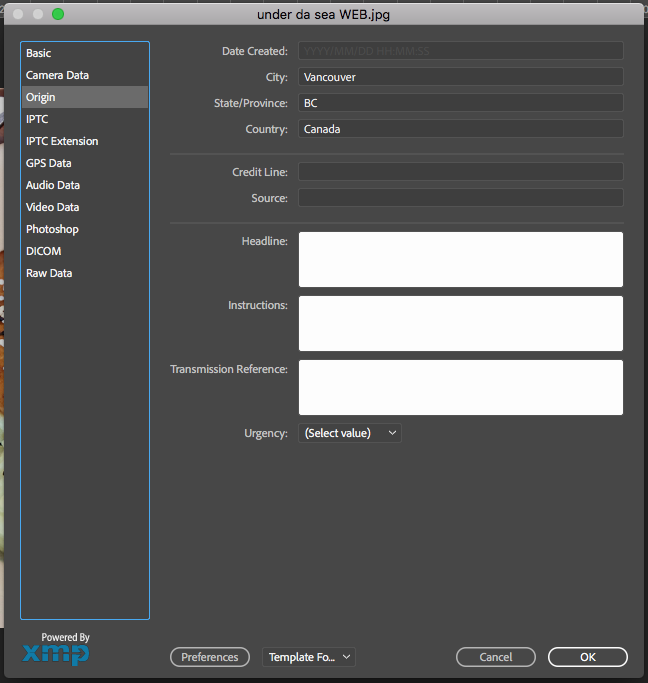View the Raw Data section
The width and height of the screenshot is (648, 683).
click(x=49, y=273)
